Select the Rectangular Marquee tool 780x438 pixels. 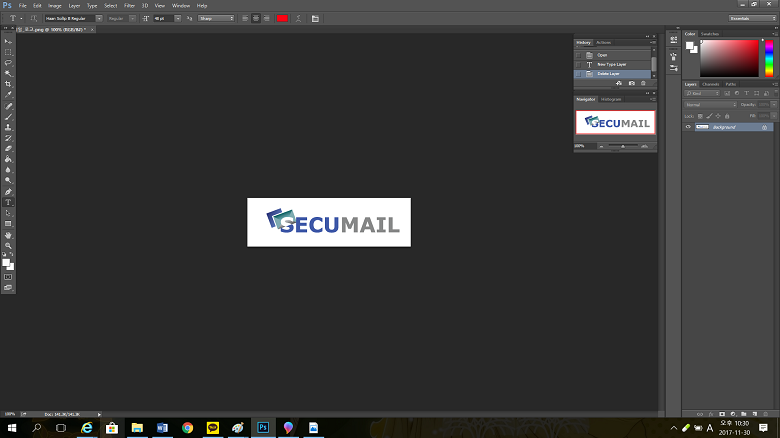[8, 52]
